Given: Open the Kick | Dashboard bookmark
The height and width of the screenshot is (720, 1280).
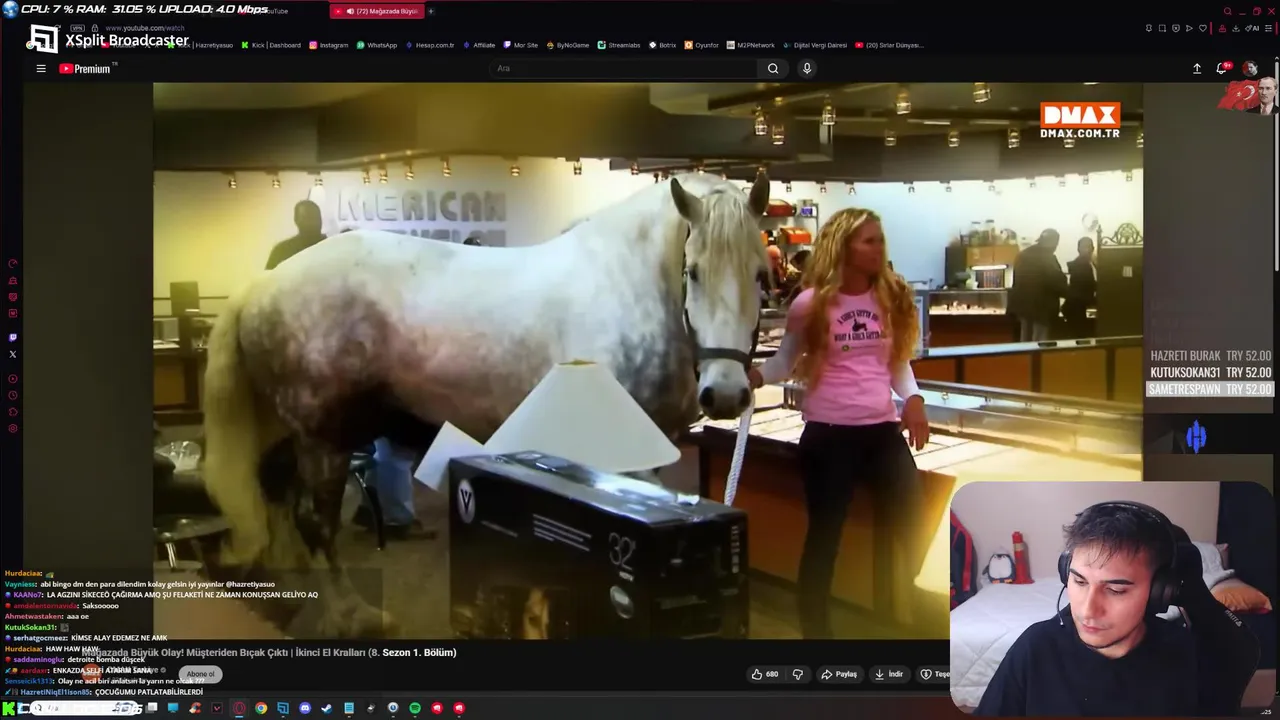Looking at the screenshot, I should pyautogui.click(x=270, y=45).
